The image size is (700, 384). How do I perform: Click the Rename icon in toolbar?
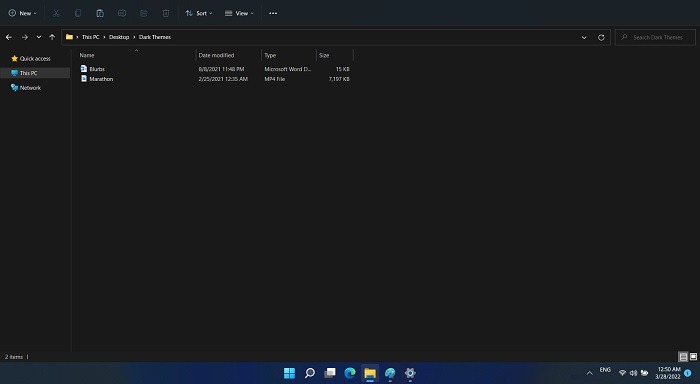click(x=122, y=13)
